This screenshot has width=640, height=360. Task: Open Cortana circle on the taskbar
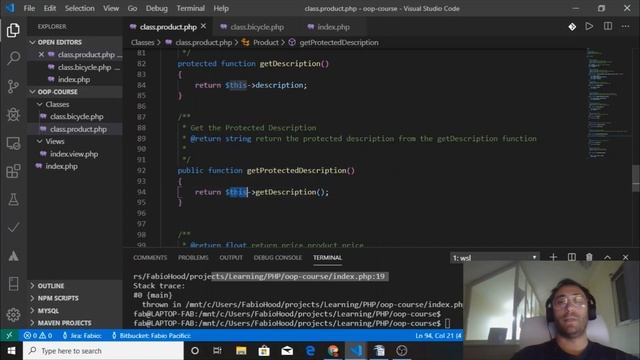pyautogui.click(x=195, y=351)
